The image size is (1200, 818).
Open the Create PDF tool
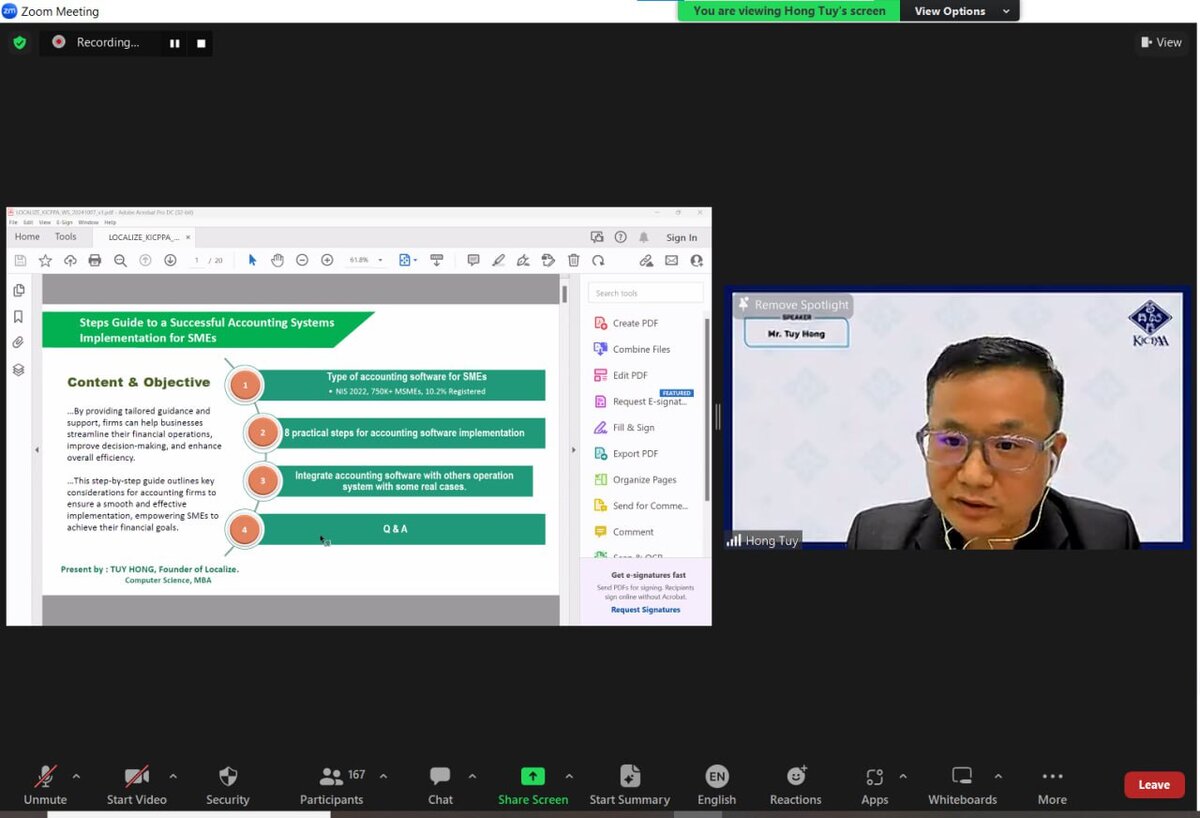coord(626,323)
